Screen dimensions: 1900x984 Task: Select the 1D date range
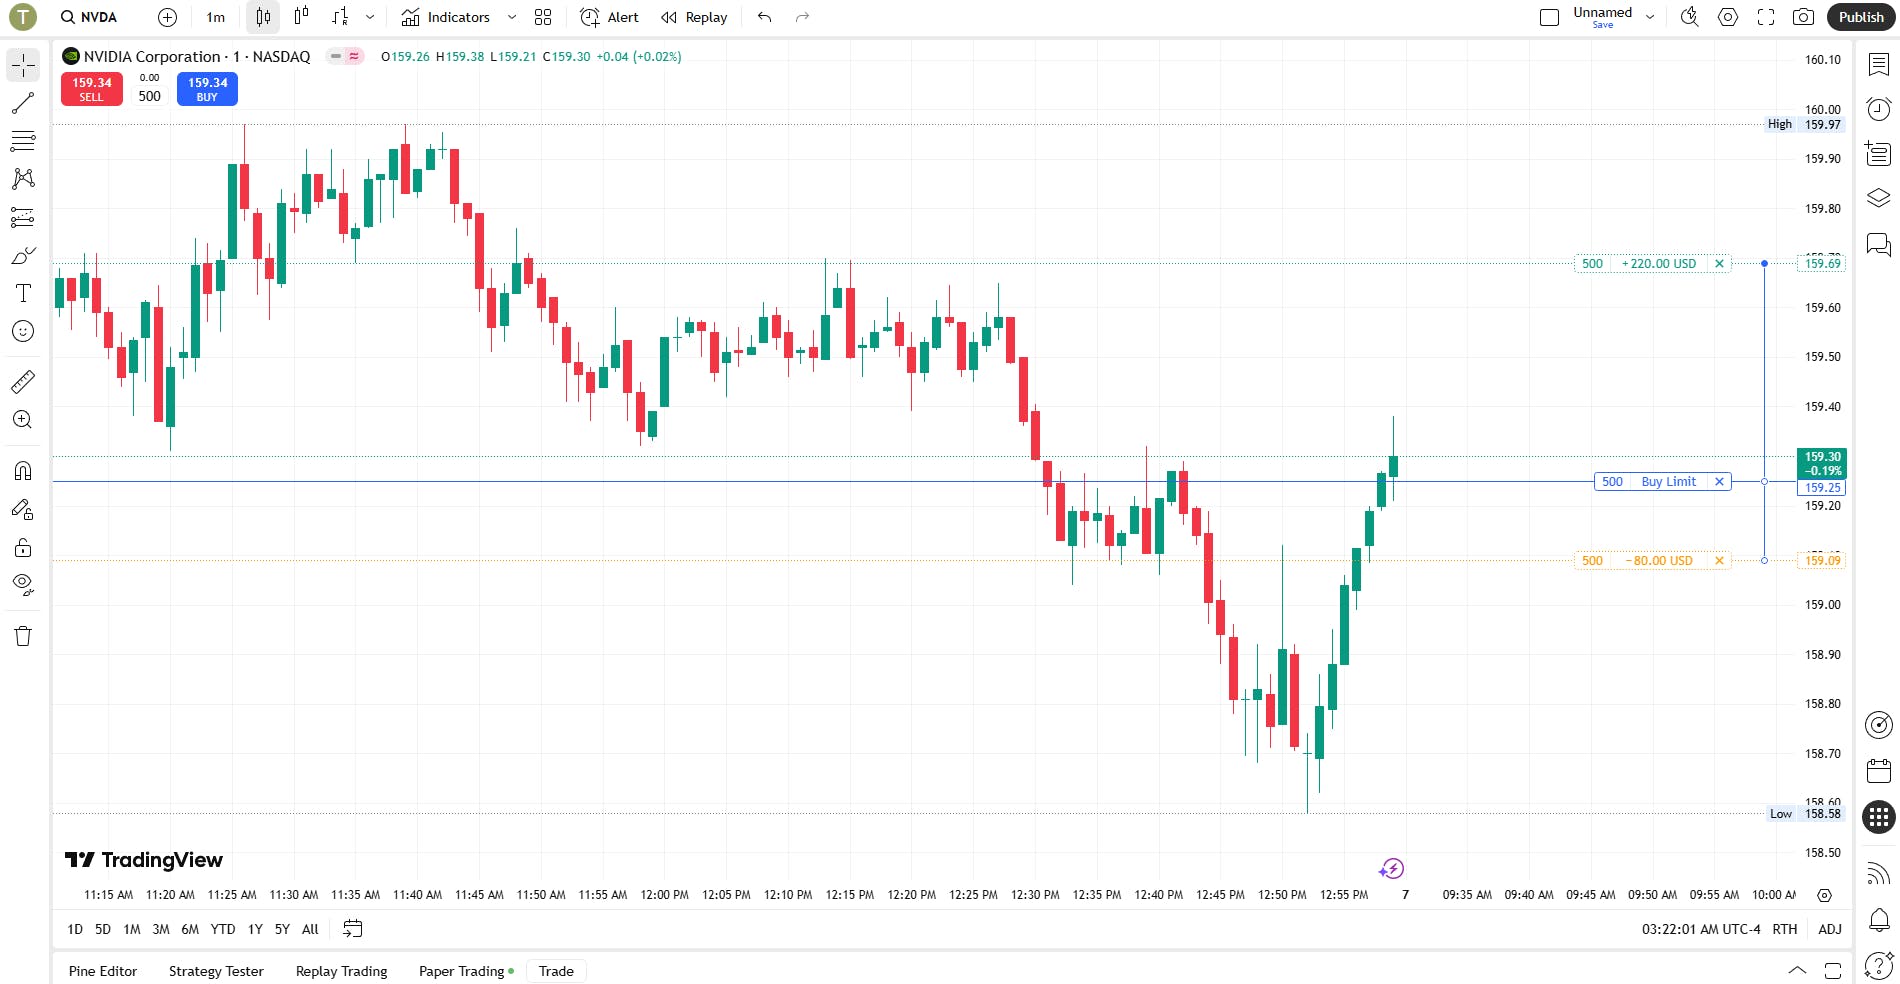75,929
